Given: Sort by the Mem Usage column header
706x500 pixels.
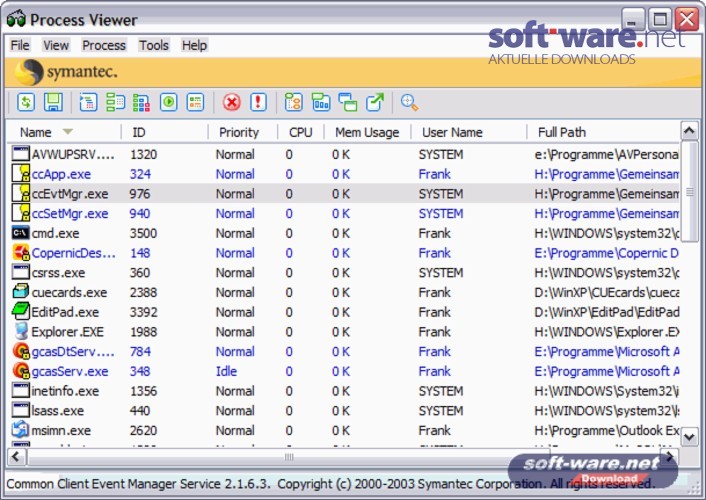Looking at the screenshot, I should pyautogui.click(x=367, y=132).
